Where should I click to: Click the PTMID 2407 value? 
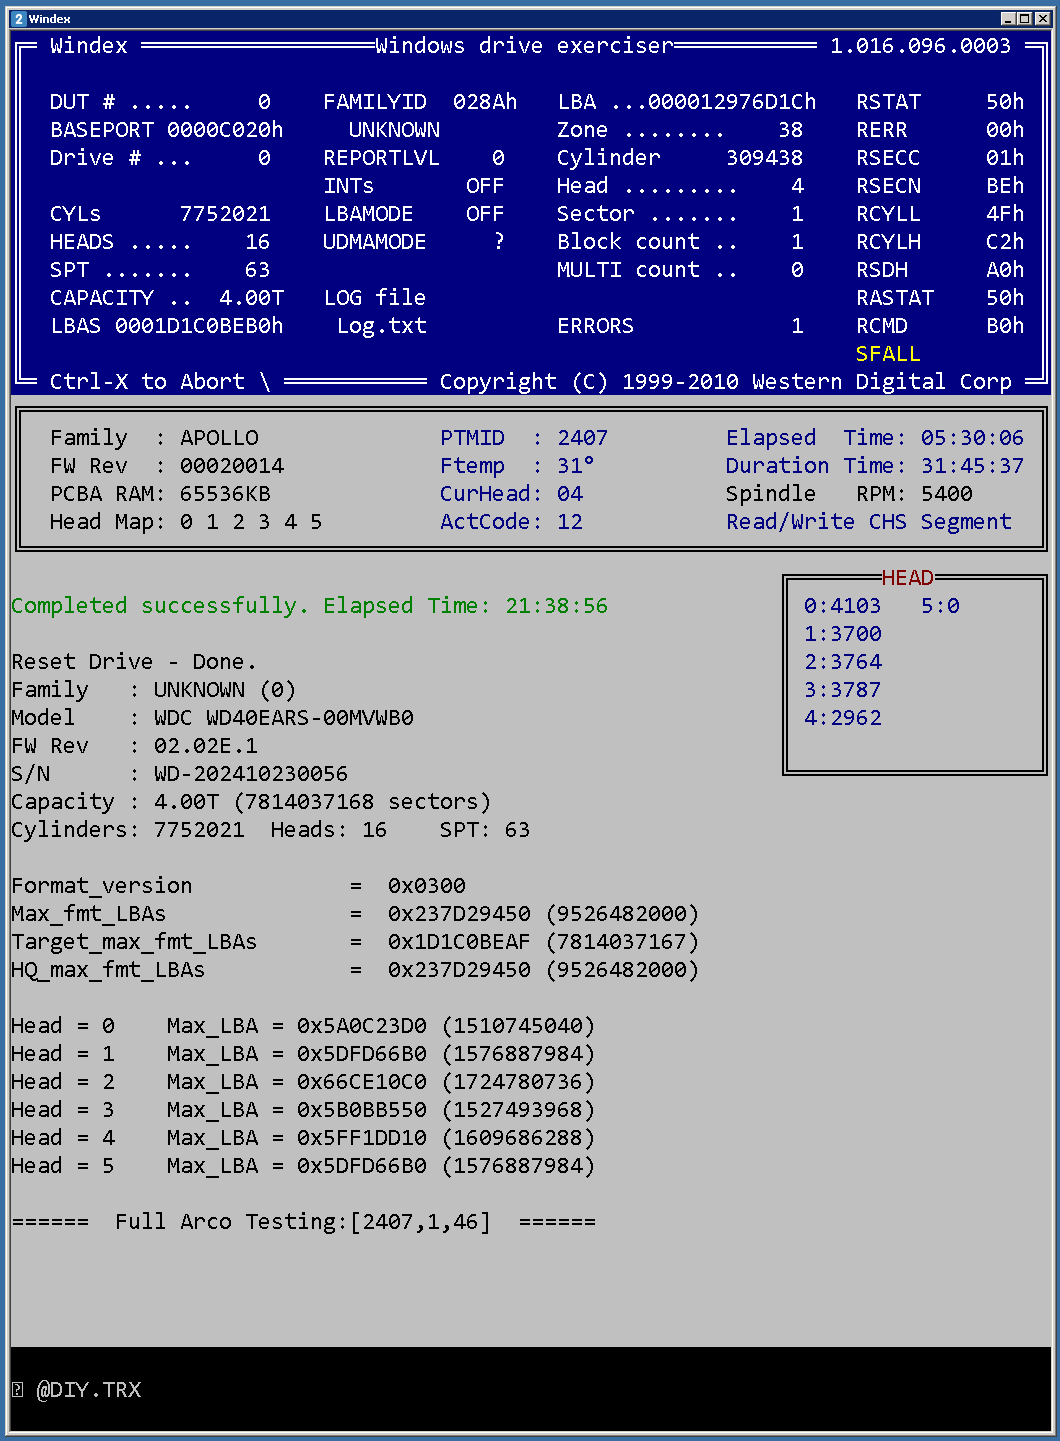coord(583,438)
